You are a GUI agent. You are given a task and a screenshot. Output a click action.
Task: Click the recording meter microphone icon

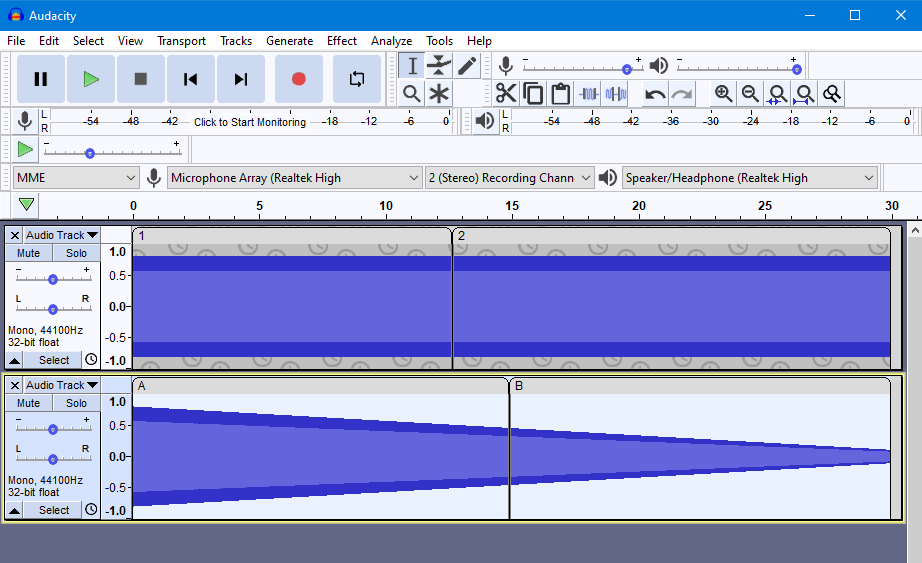(25, 121)
